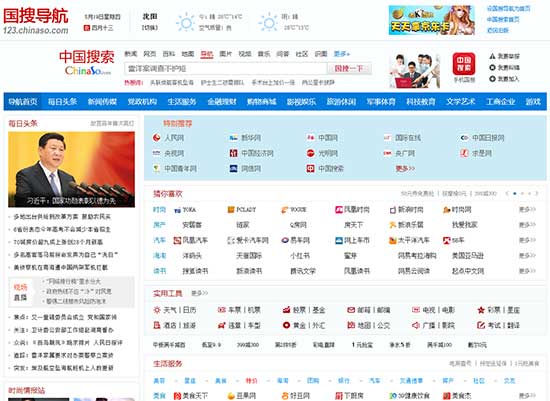Click the 邮箱 envelope icon
Viewport: 550px width, 401px height.
tap(351, 310)
